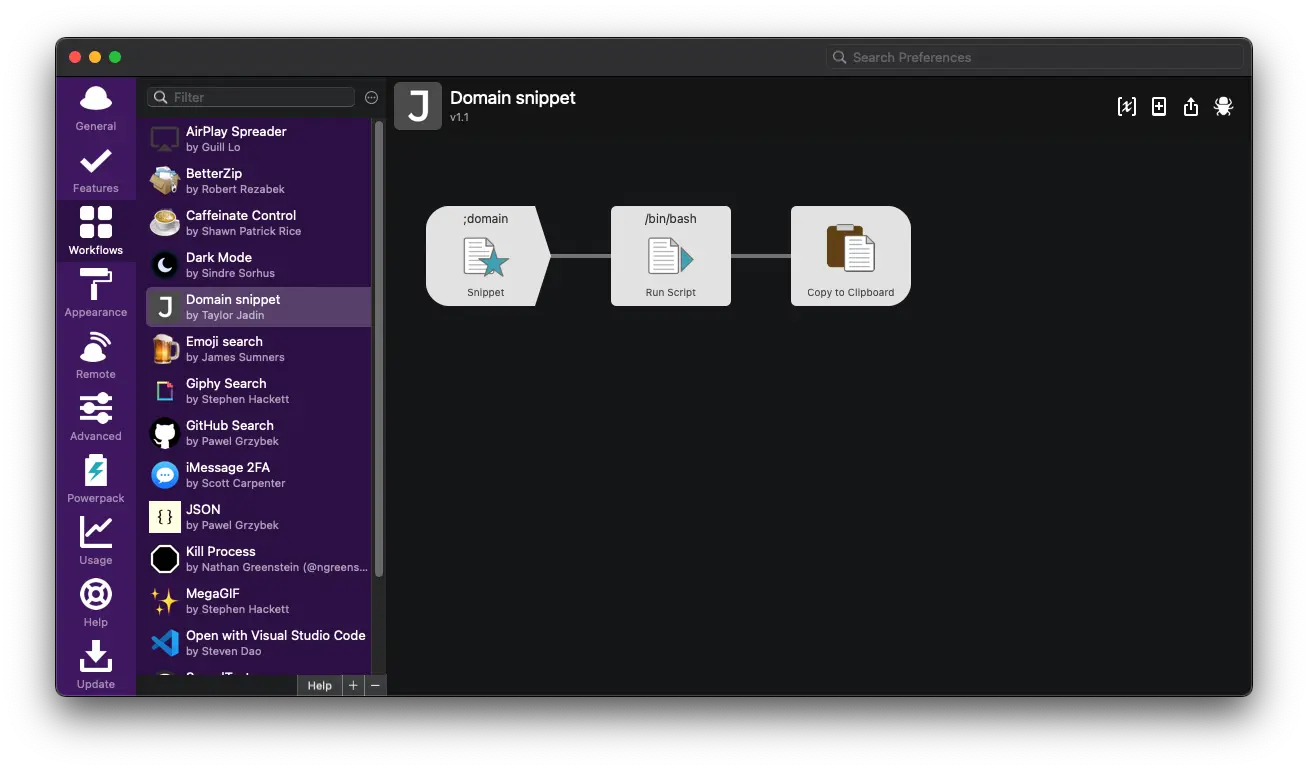Open the Update download icon

point(96,656)
